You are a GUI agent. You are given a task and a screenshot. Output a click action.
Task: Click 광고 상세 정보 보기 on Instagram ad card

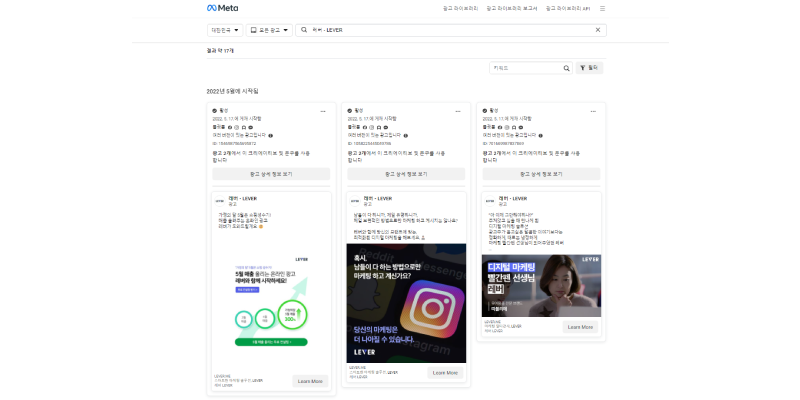click(406, 174)
